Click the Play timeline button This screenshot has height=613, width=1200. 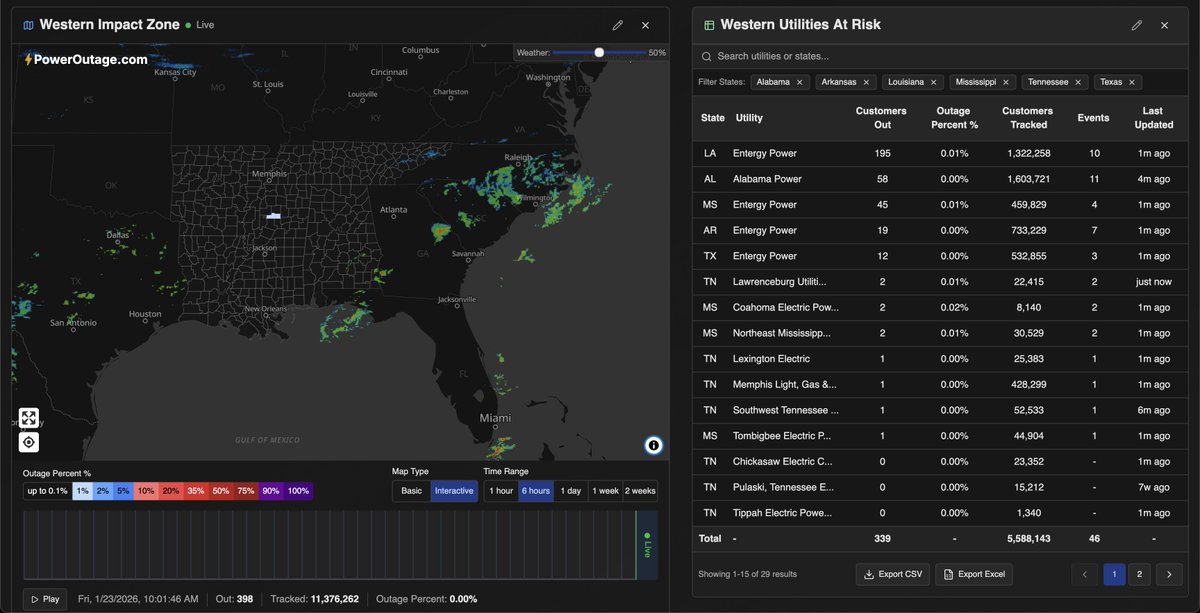coord(45,599)
